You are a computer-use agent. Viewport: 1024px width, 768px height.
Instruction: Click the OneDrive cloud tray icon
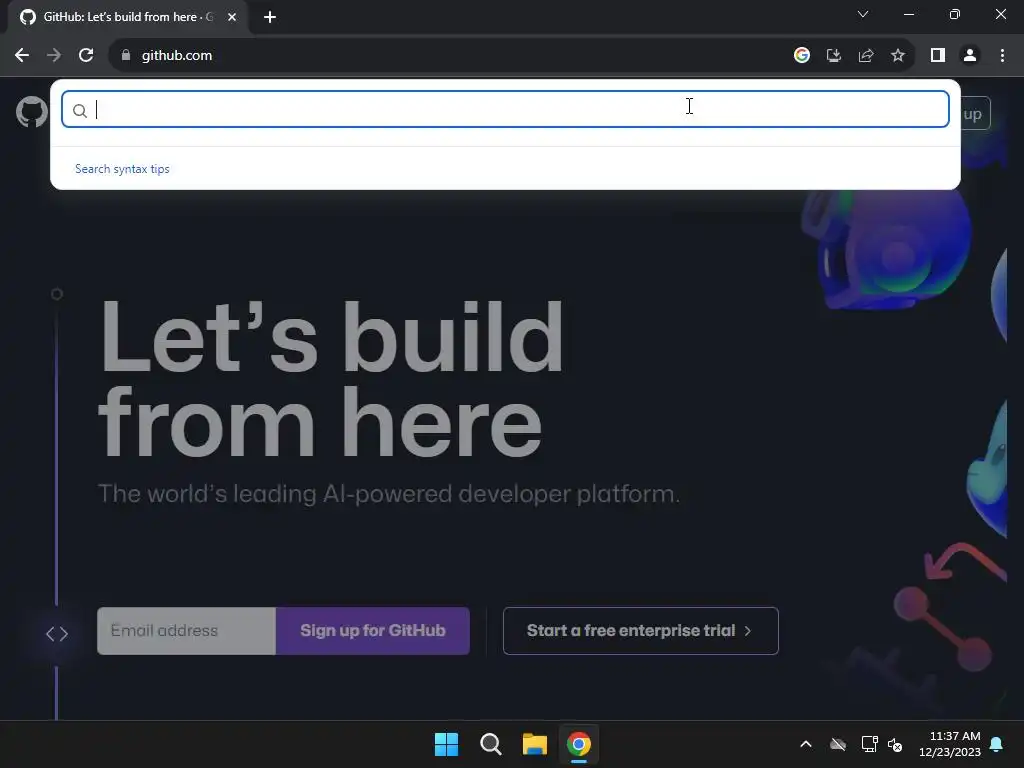[838, 744]
